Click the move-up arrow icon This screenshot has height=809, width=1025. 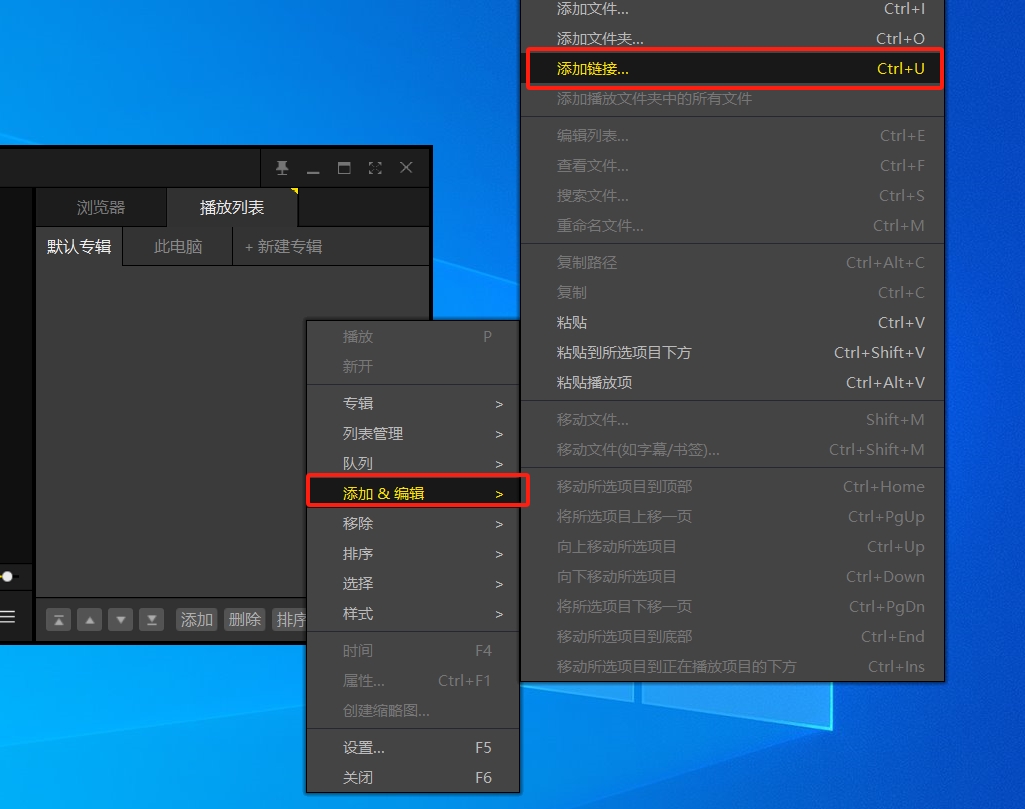coord(89,619)
